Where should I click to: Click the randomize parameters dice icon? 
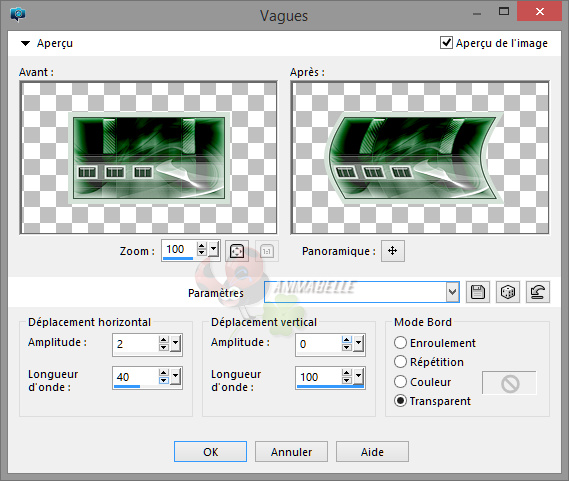point(507,292)
